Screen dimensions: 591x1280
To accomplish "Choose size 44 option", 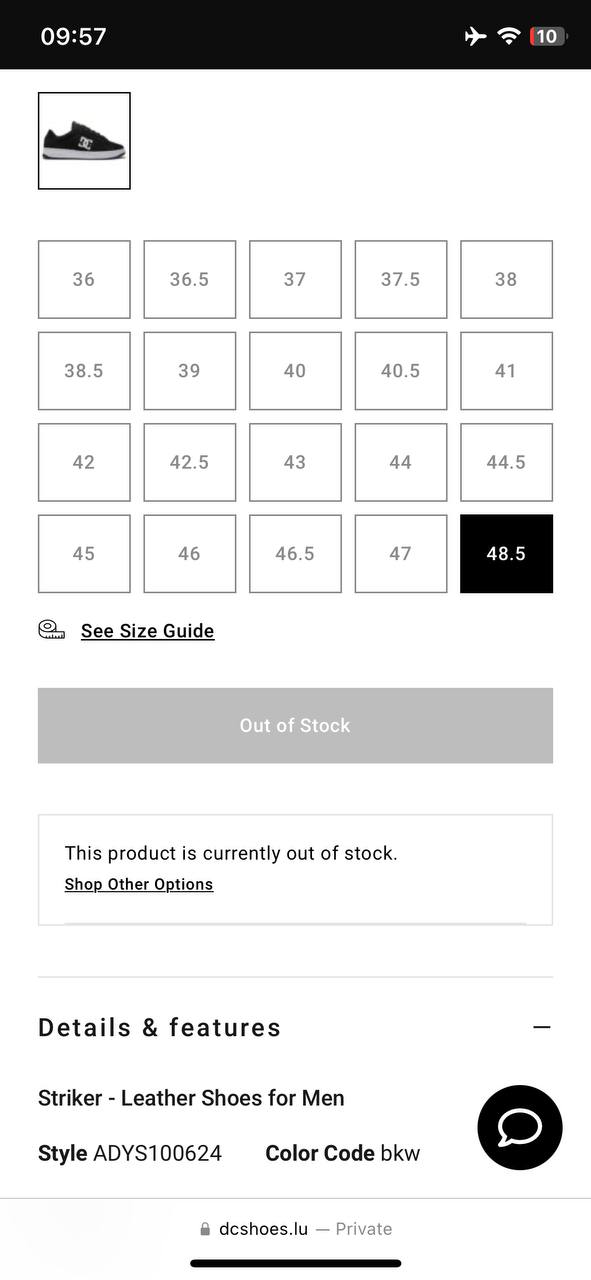I will [401, 462].
